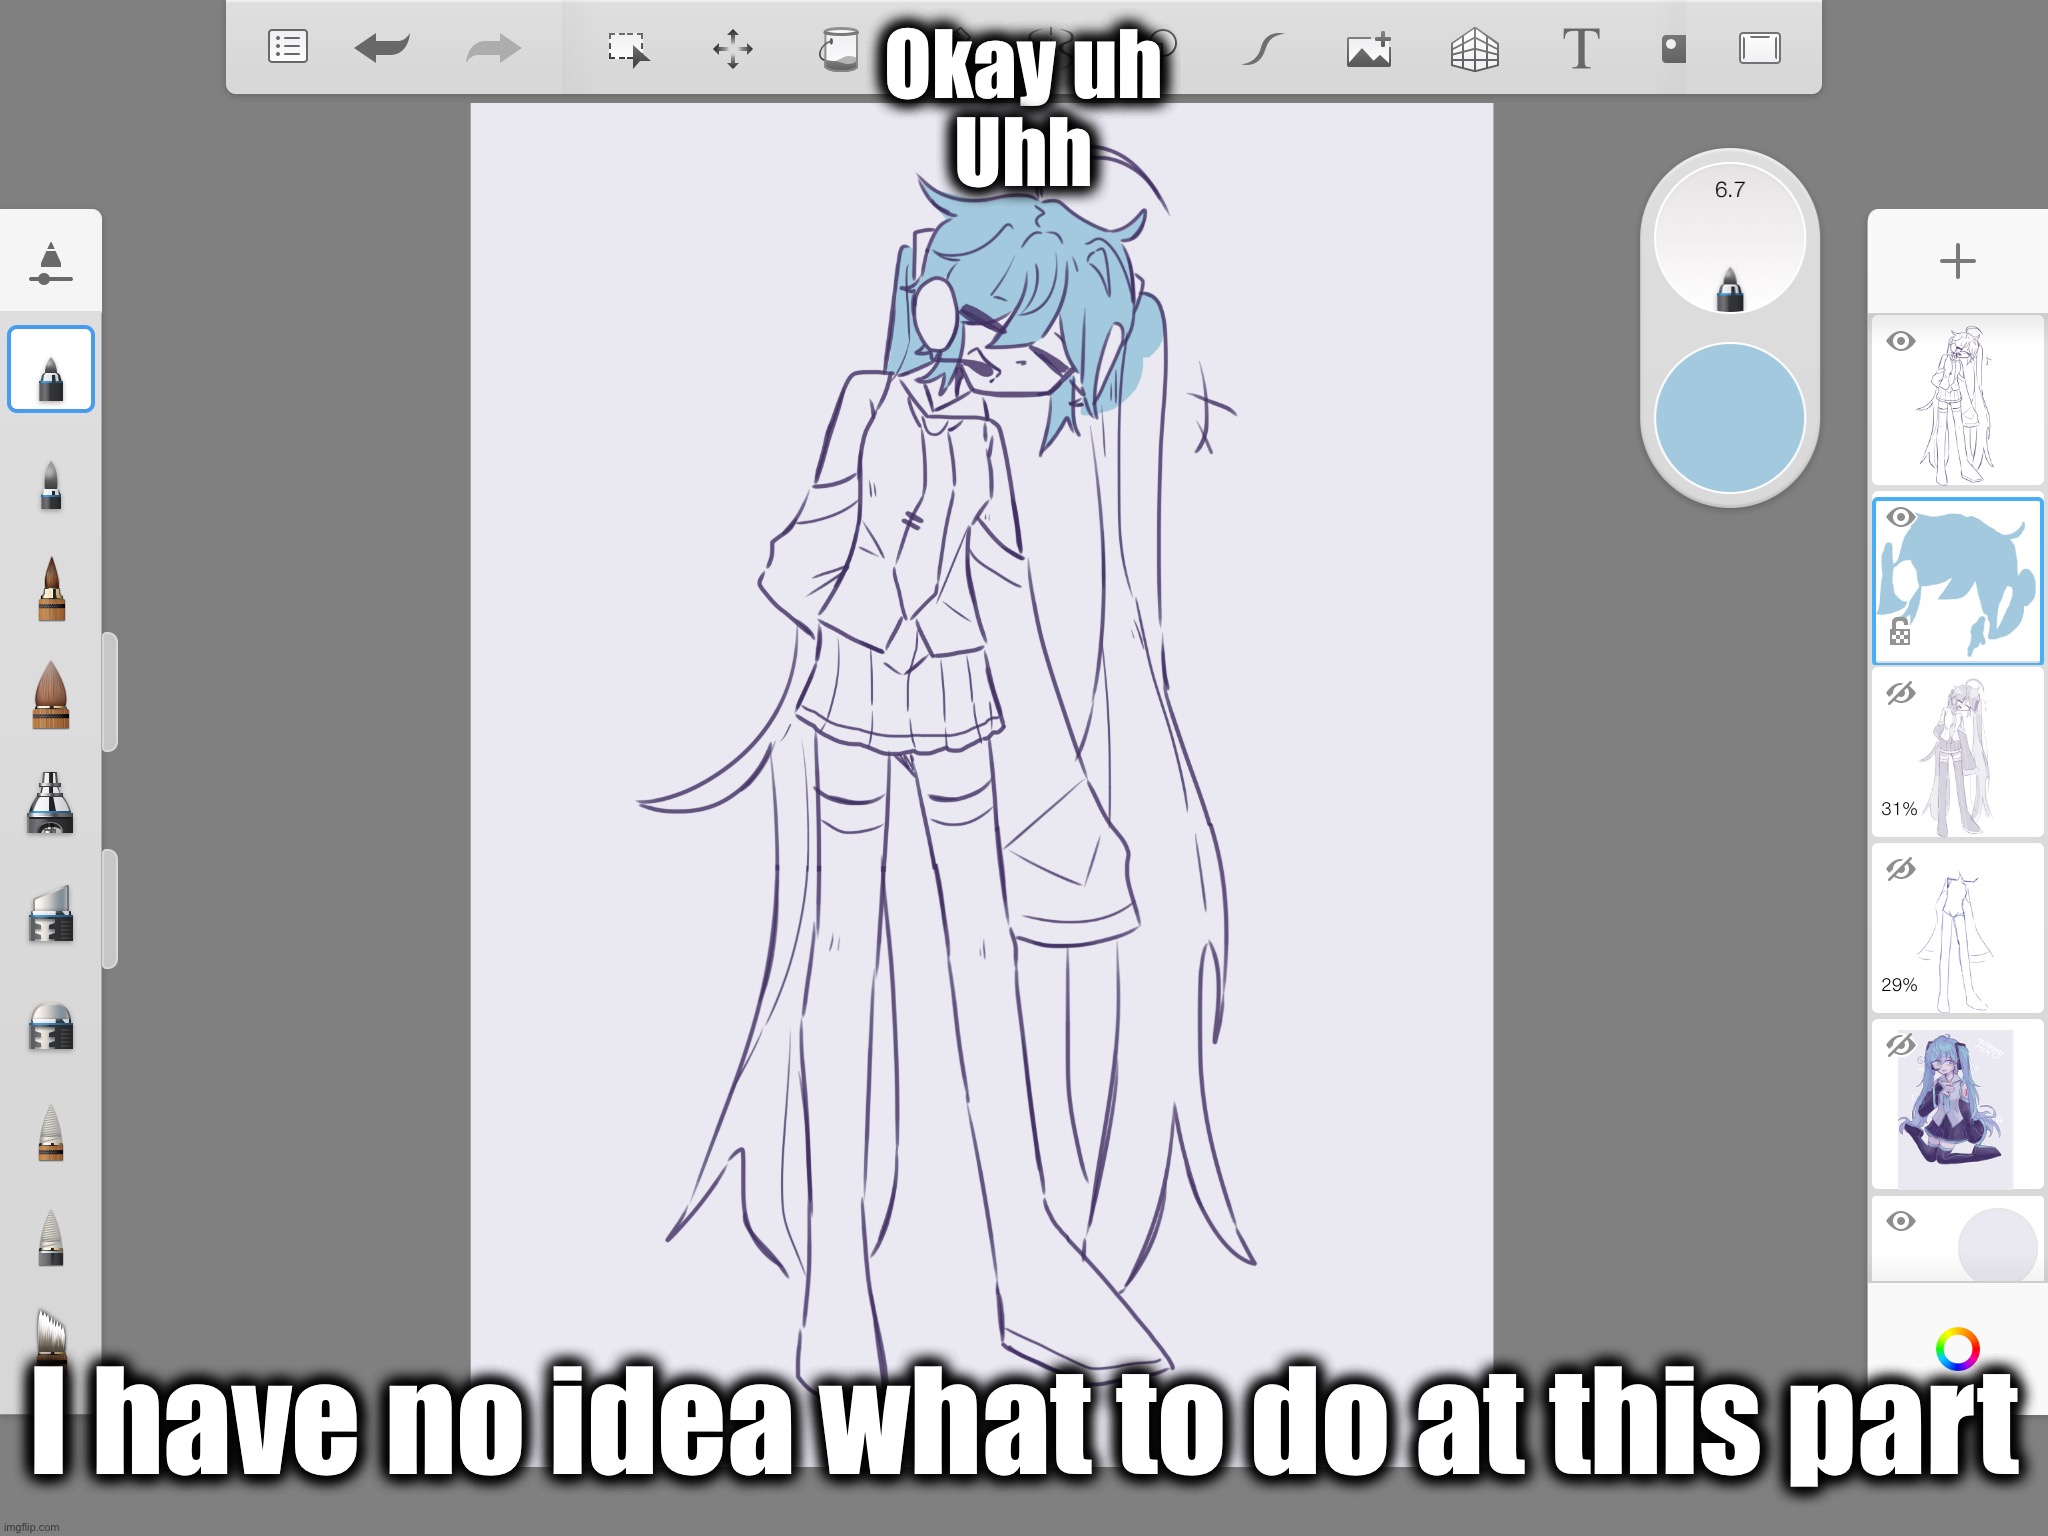This screenshot has height=1536, width=2048.
Task: Choose the round tip marker brush
Action: [51, 1026]
